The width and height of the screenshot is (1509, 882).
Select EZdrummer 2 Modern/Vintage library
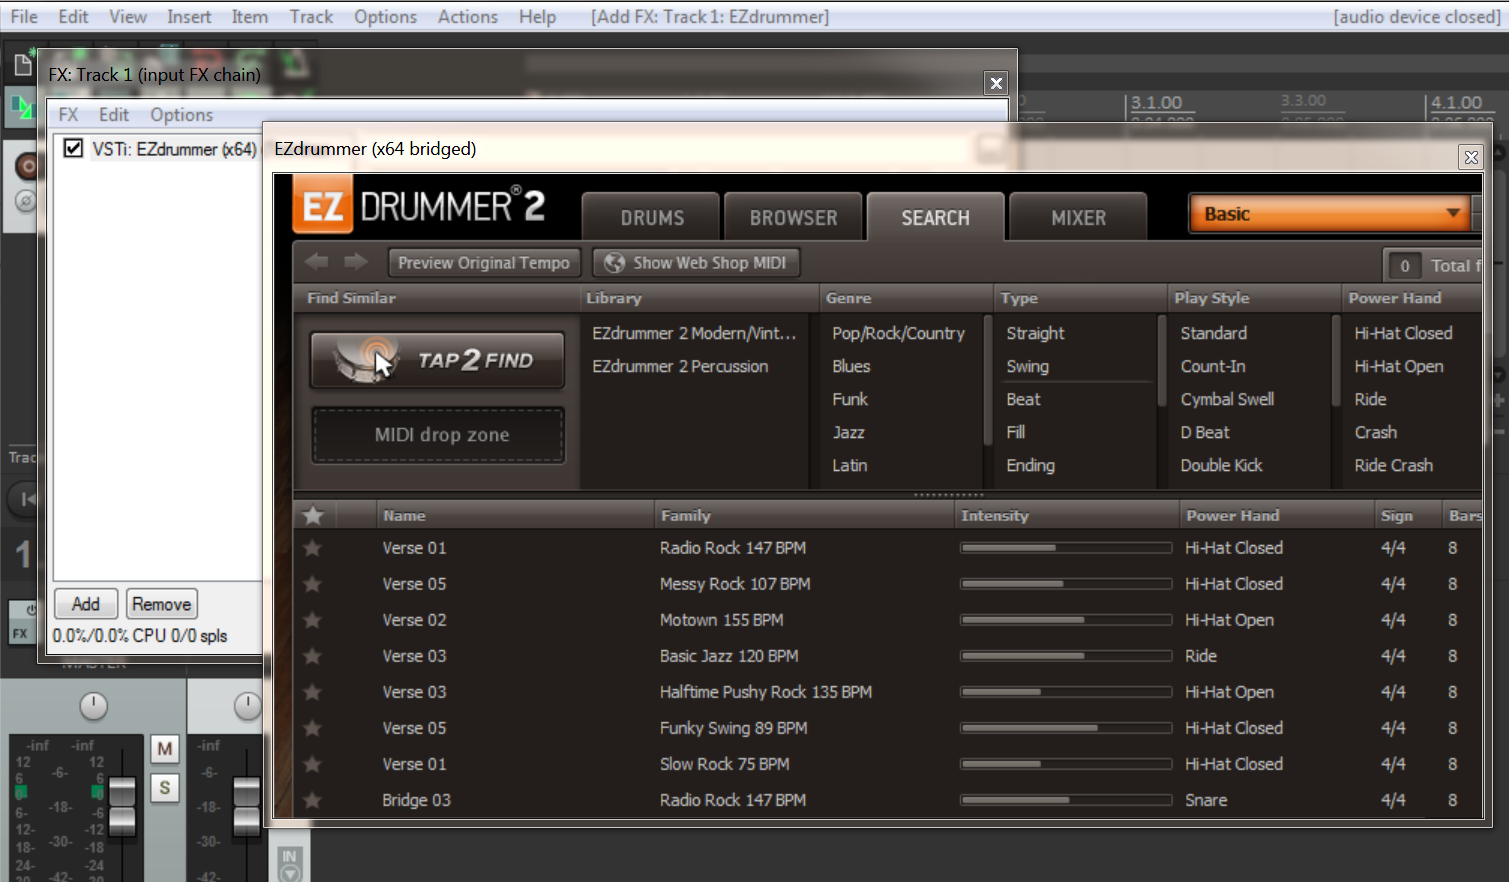tap(694, 333)
